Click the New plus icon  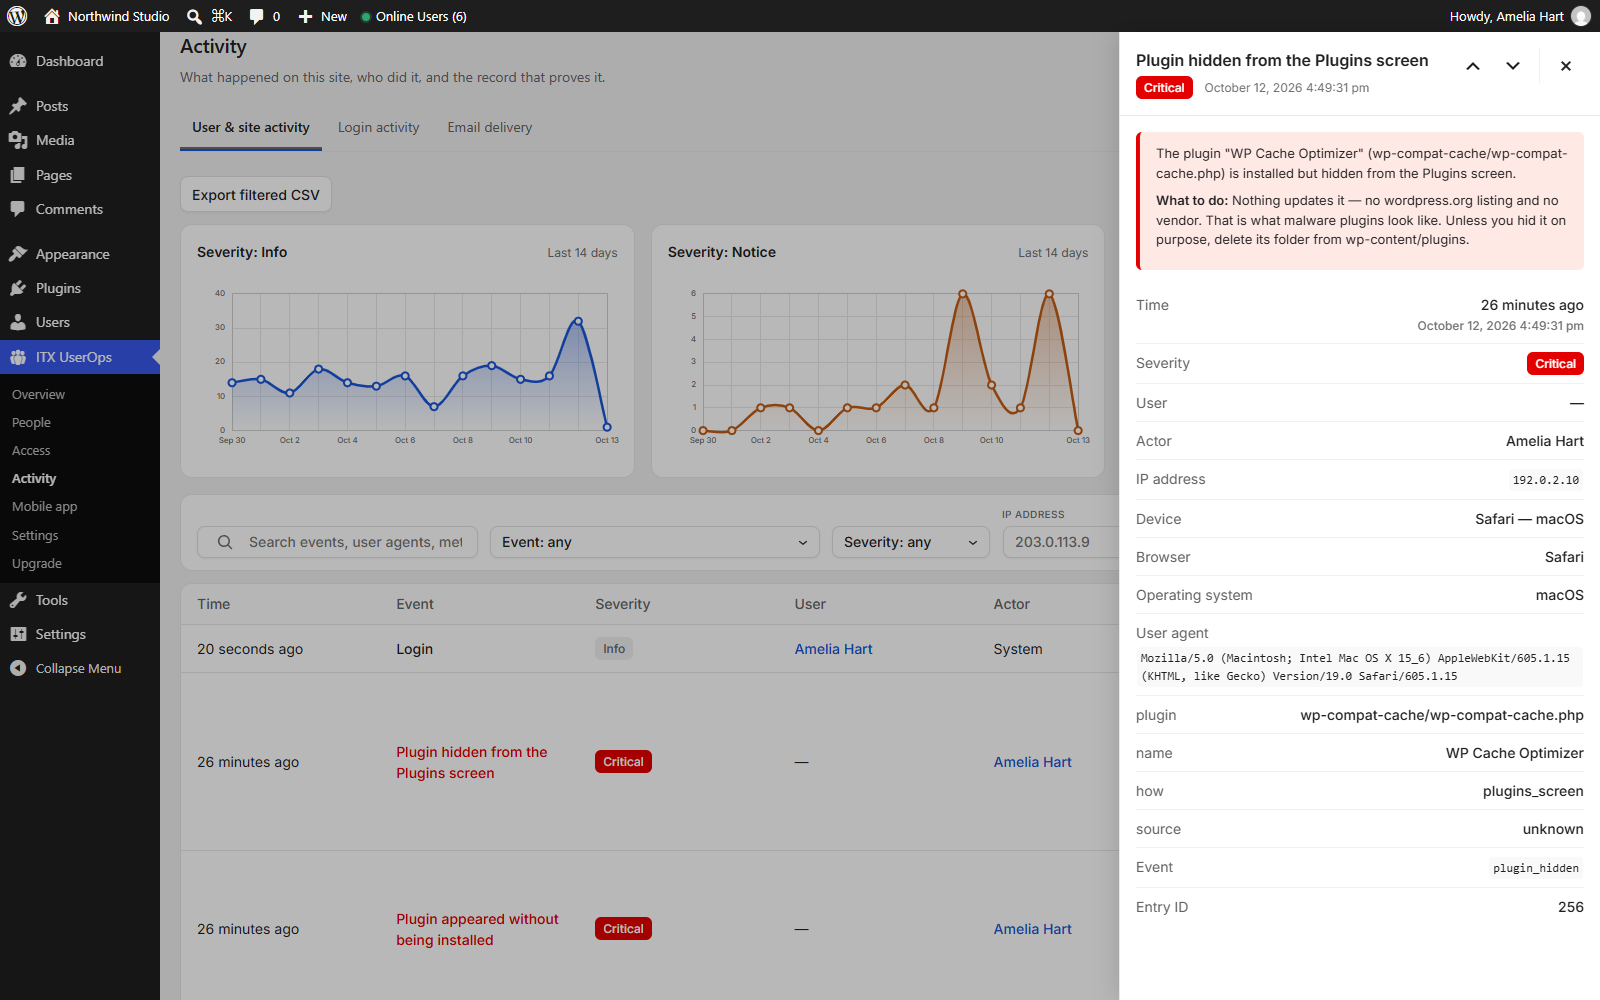306,16
